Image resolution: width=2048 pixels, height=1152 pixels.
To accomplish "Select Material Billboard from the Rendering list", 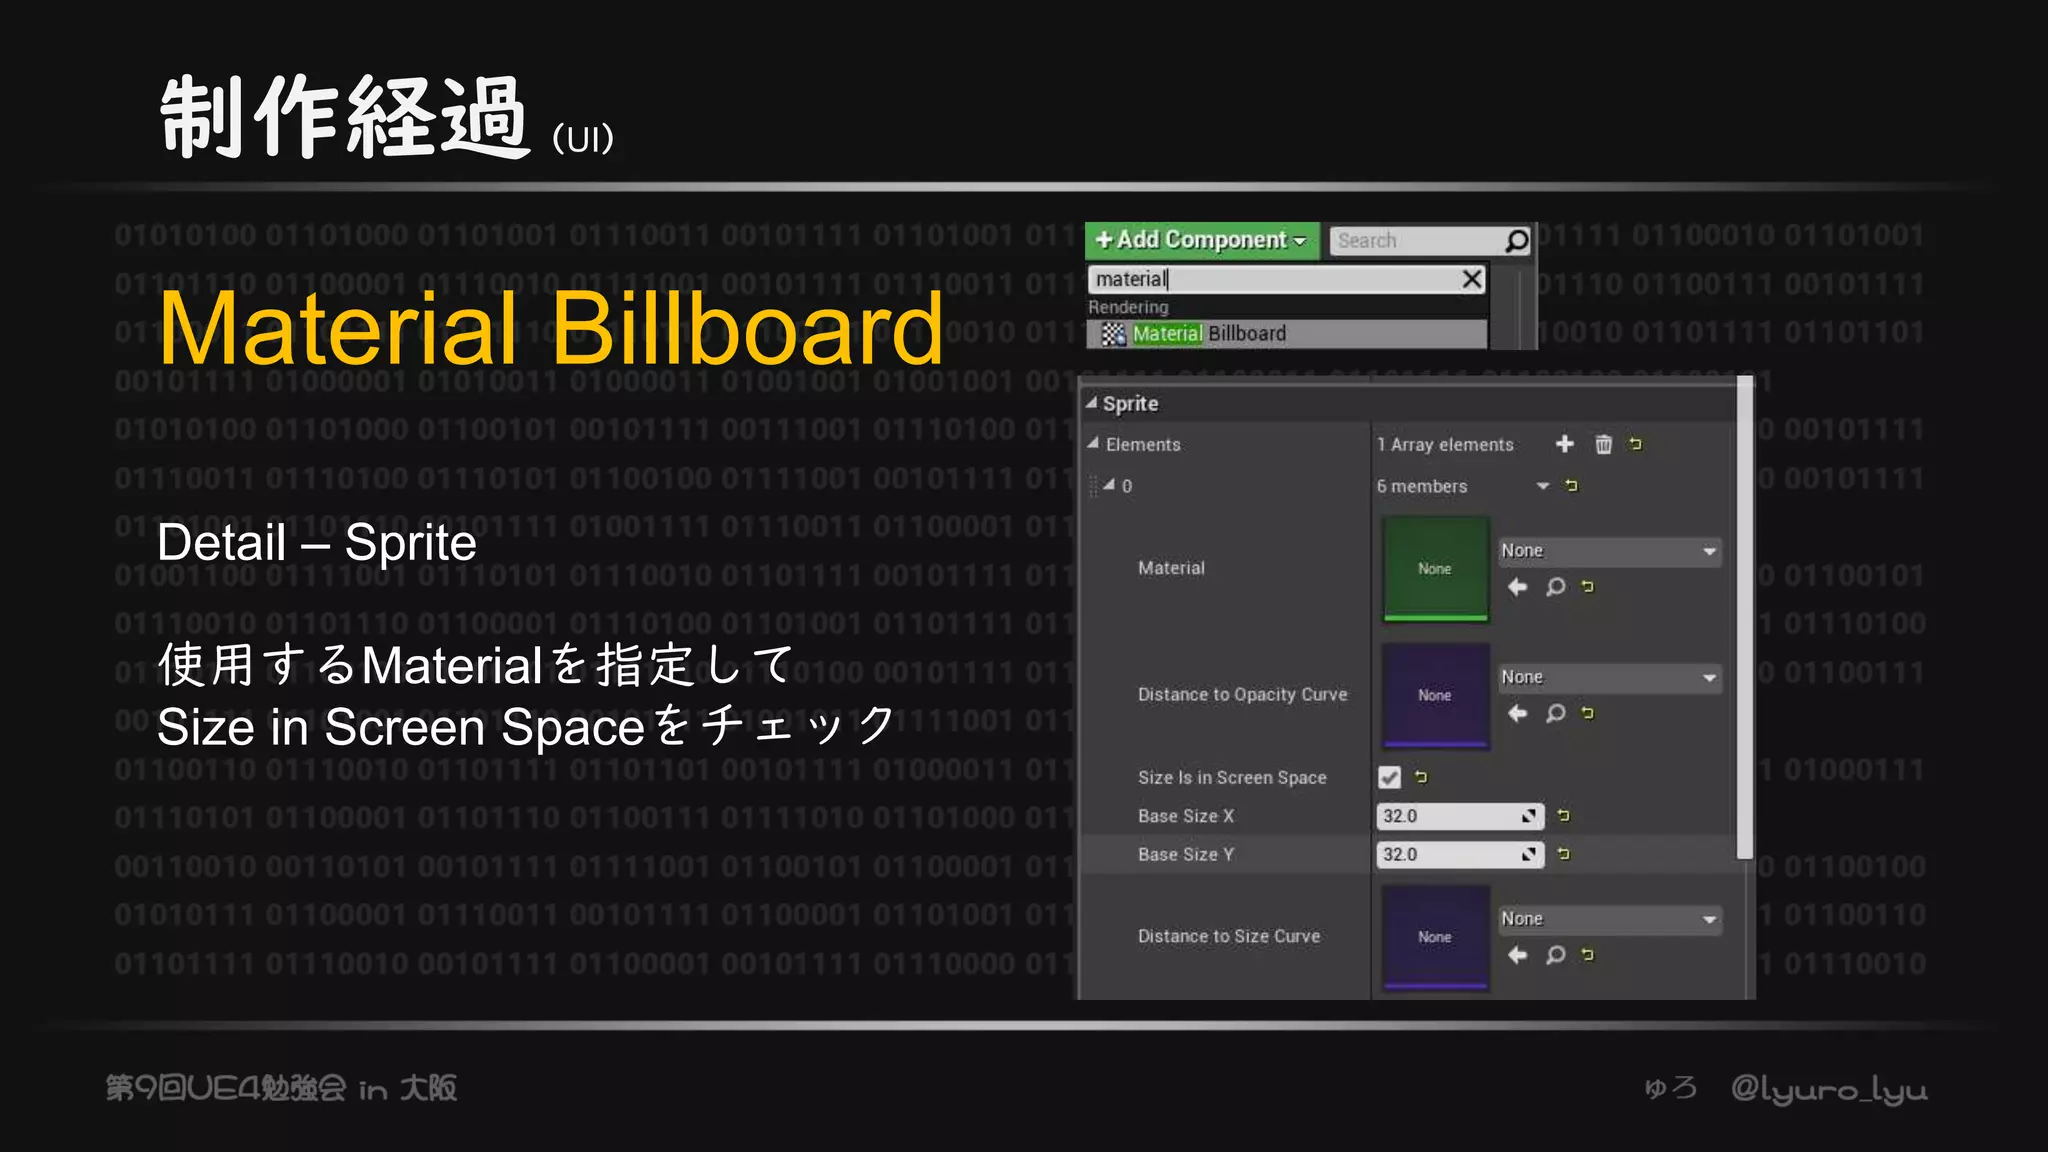I will tap(1287, 334).
